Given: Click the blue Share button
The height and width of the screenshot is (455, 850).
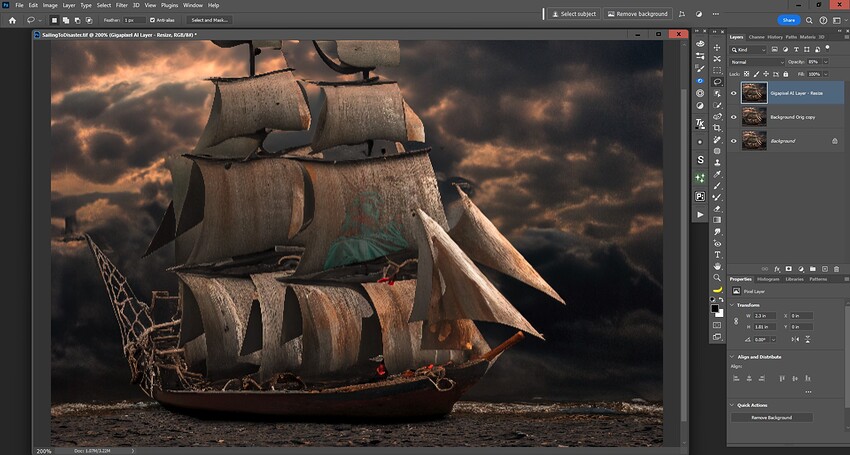Looking at the screenshot, I should 789,20.
